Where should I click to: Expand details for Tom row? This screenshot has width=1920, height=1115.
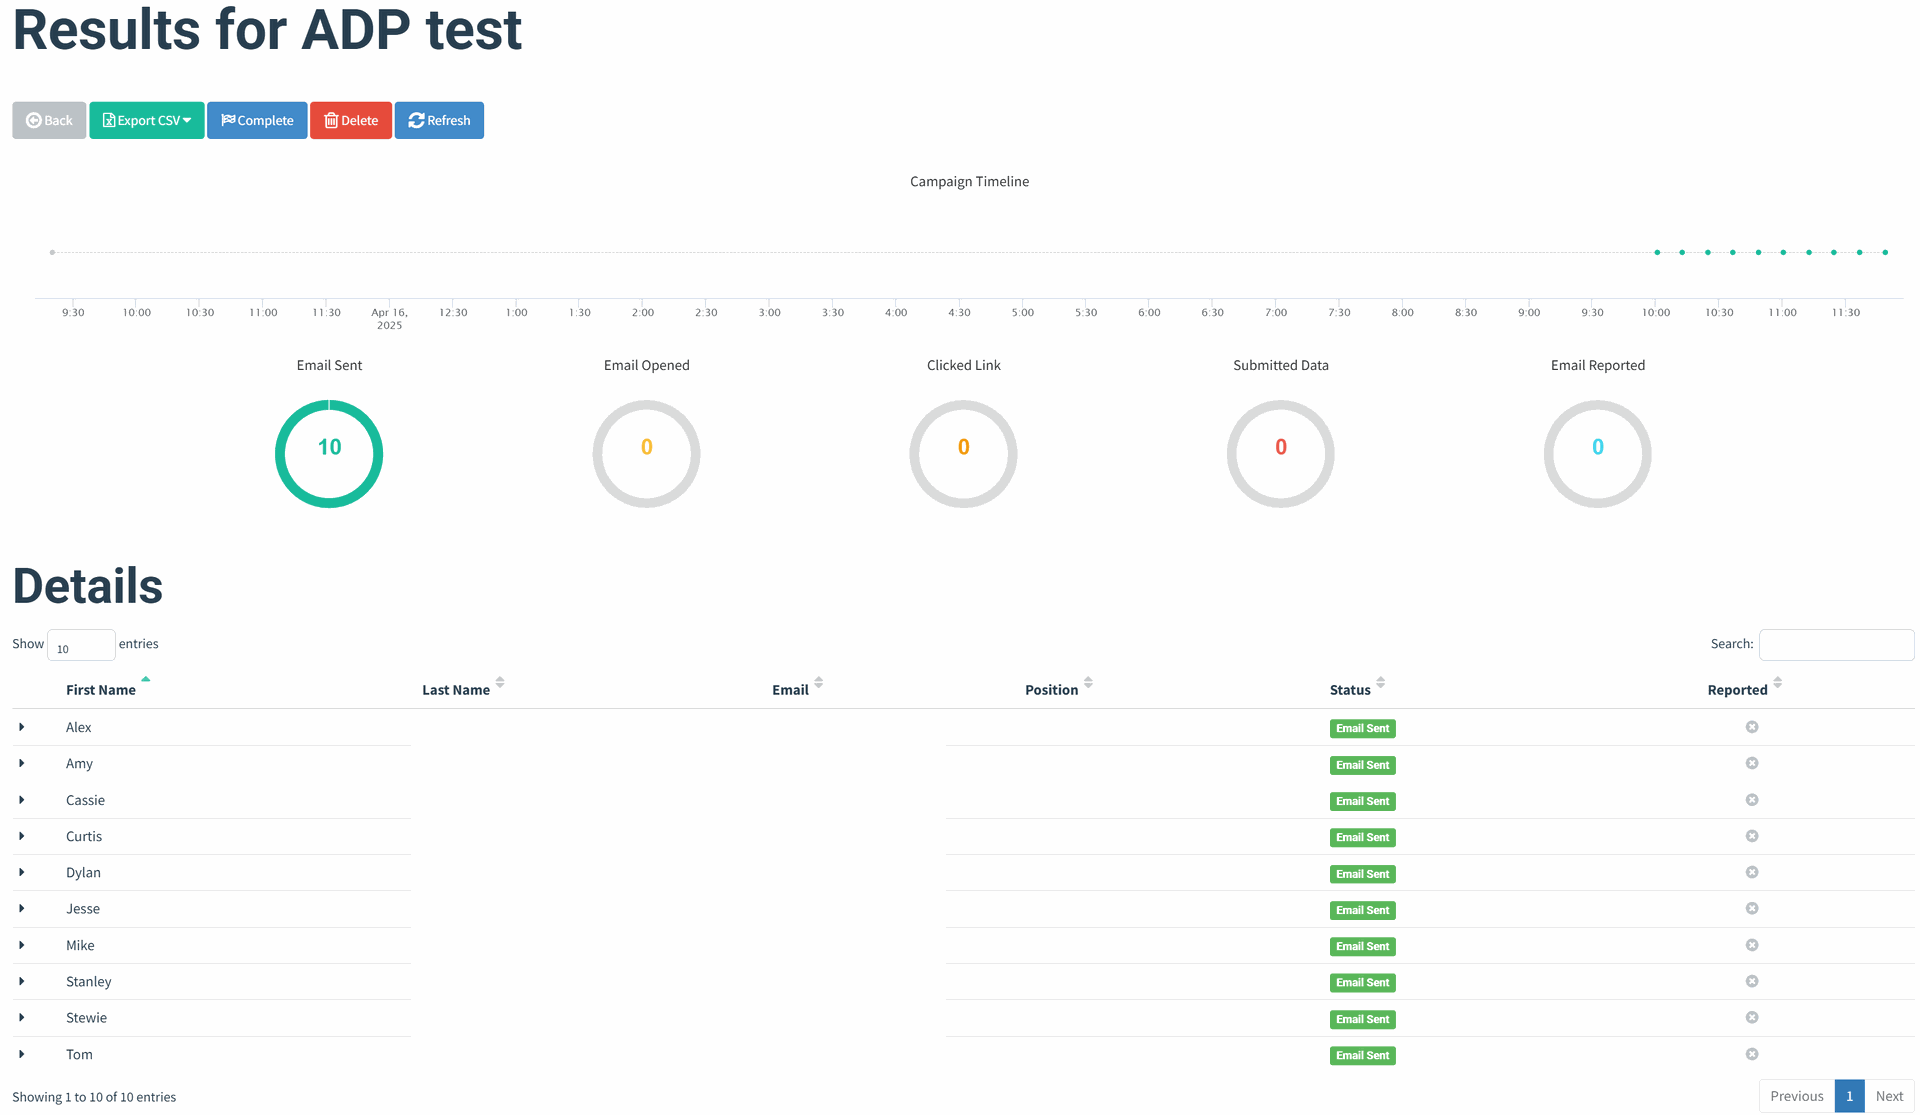(x=22, y=1054)
